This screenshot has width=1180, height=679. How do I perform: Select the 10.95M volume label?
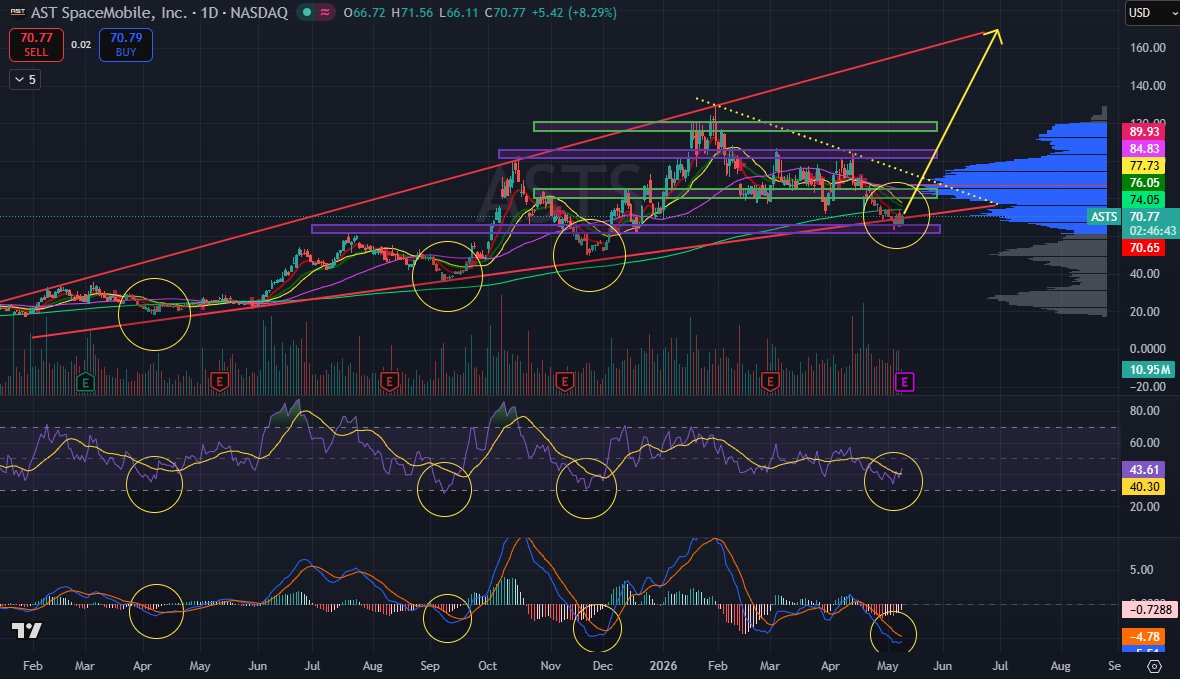1149,370
